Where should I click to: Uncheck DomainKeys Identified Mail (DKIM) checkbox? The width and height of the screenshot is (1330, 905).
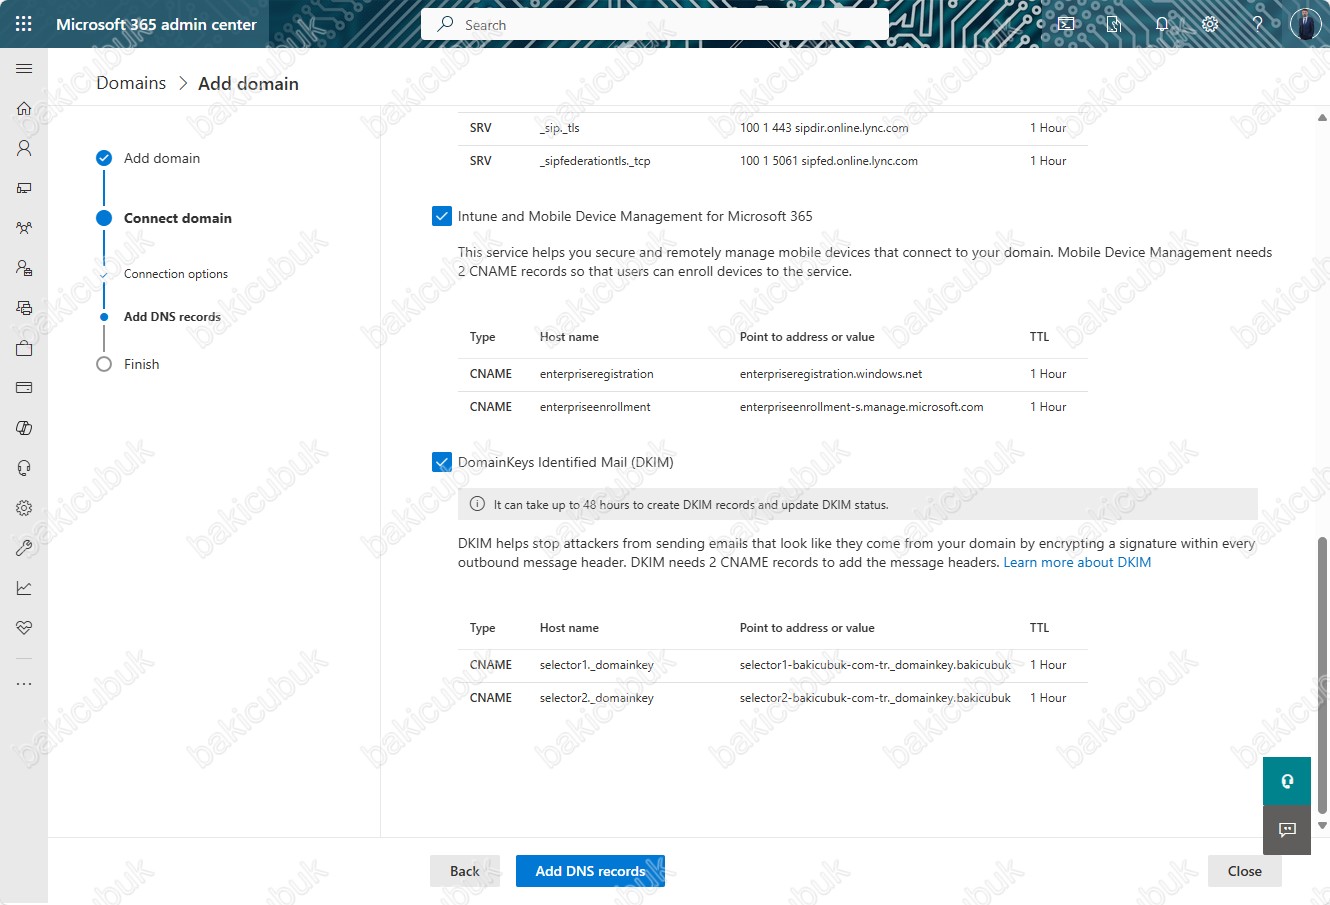[442, 462]
